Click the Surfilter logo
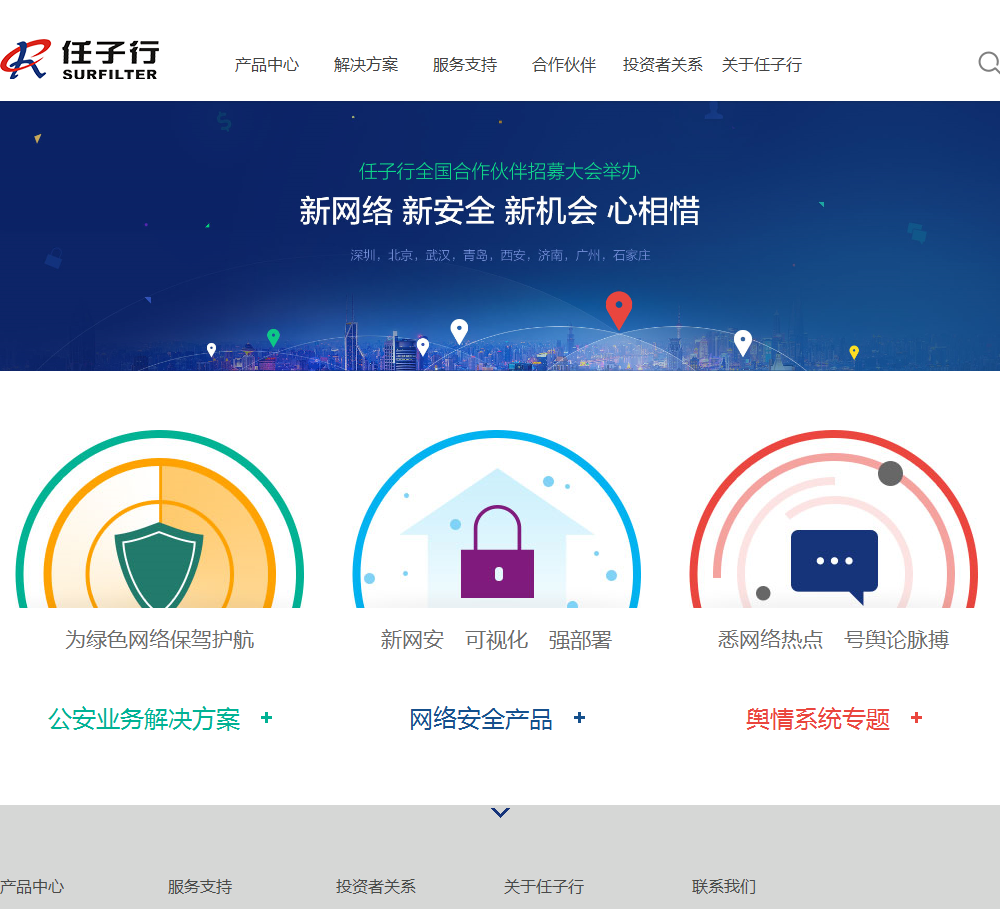1000x909 pixels. (x=80, y=59)
